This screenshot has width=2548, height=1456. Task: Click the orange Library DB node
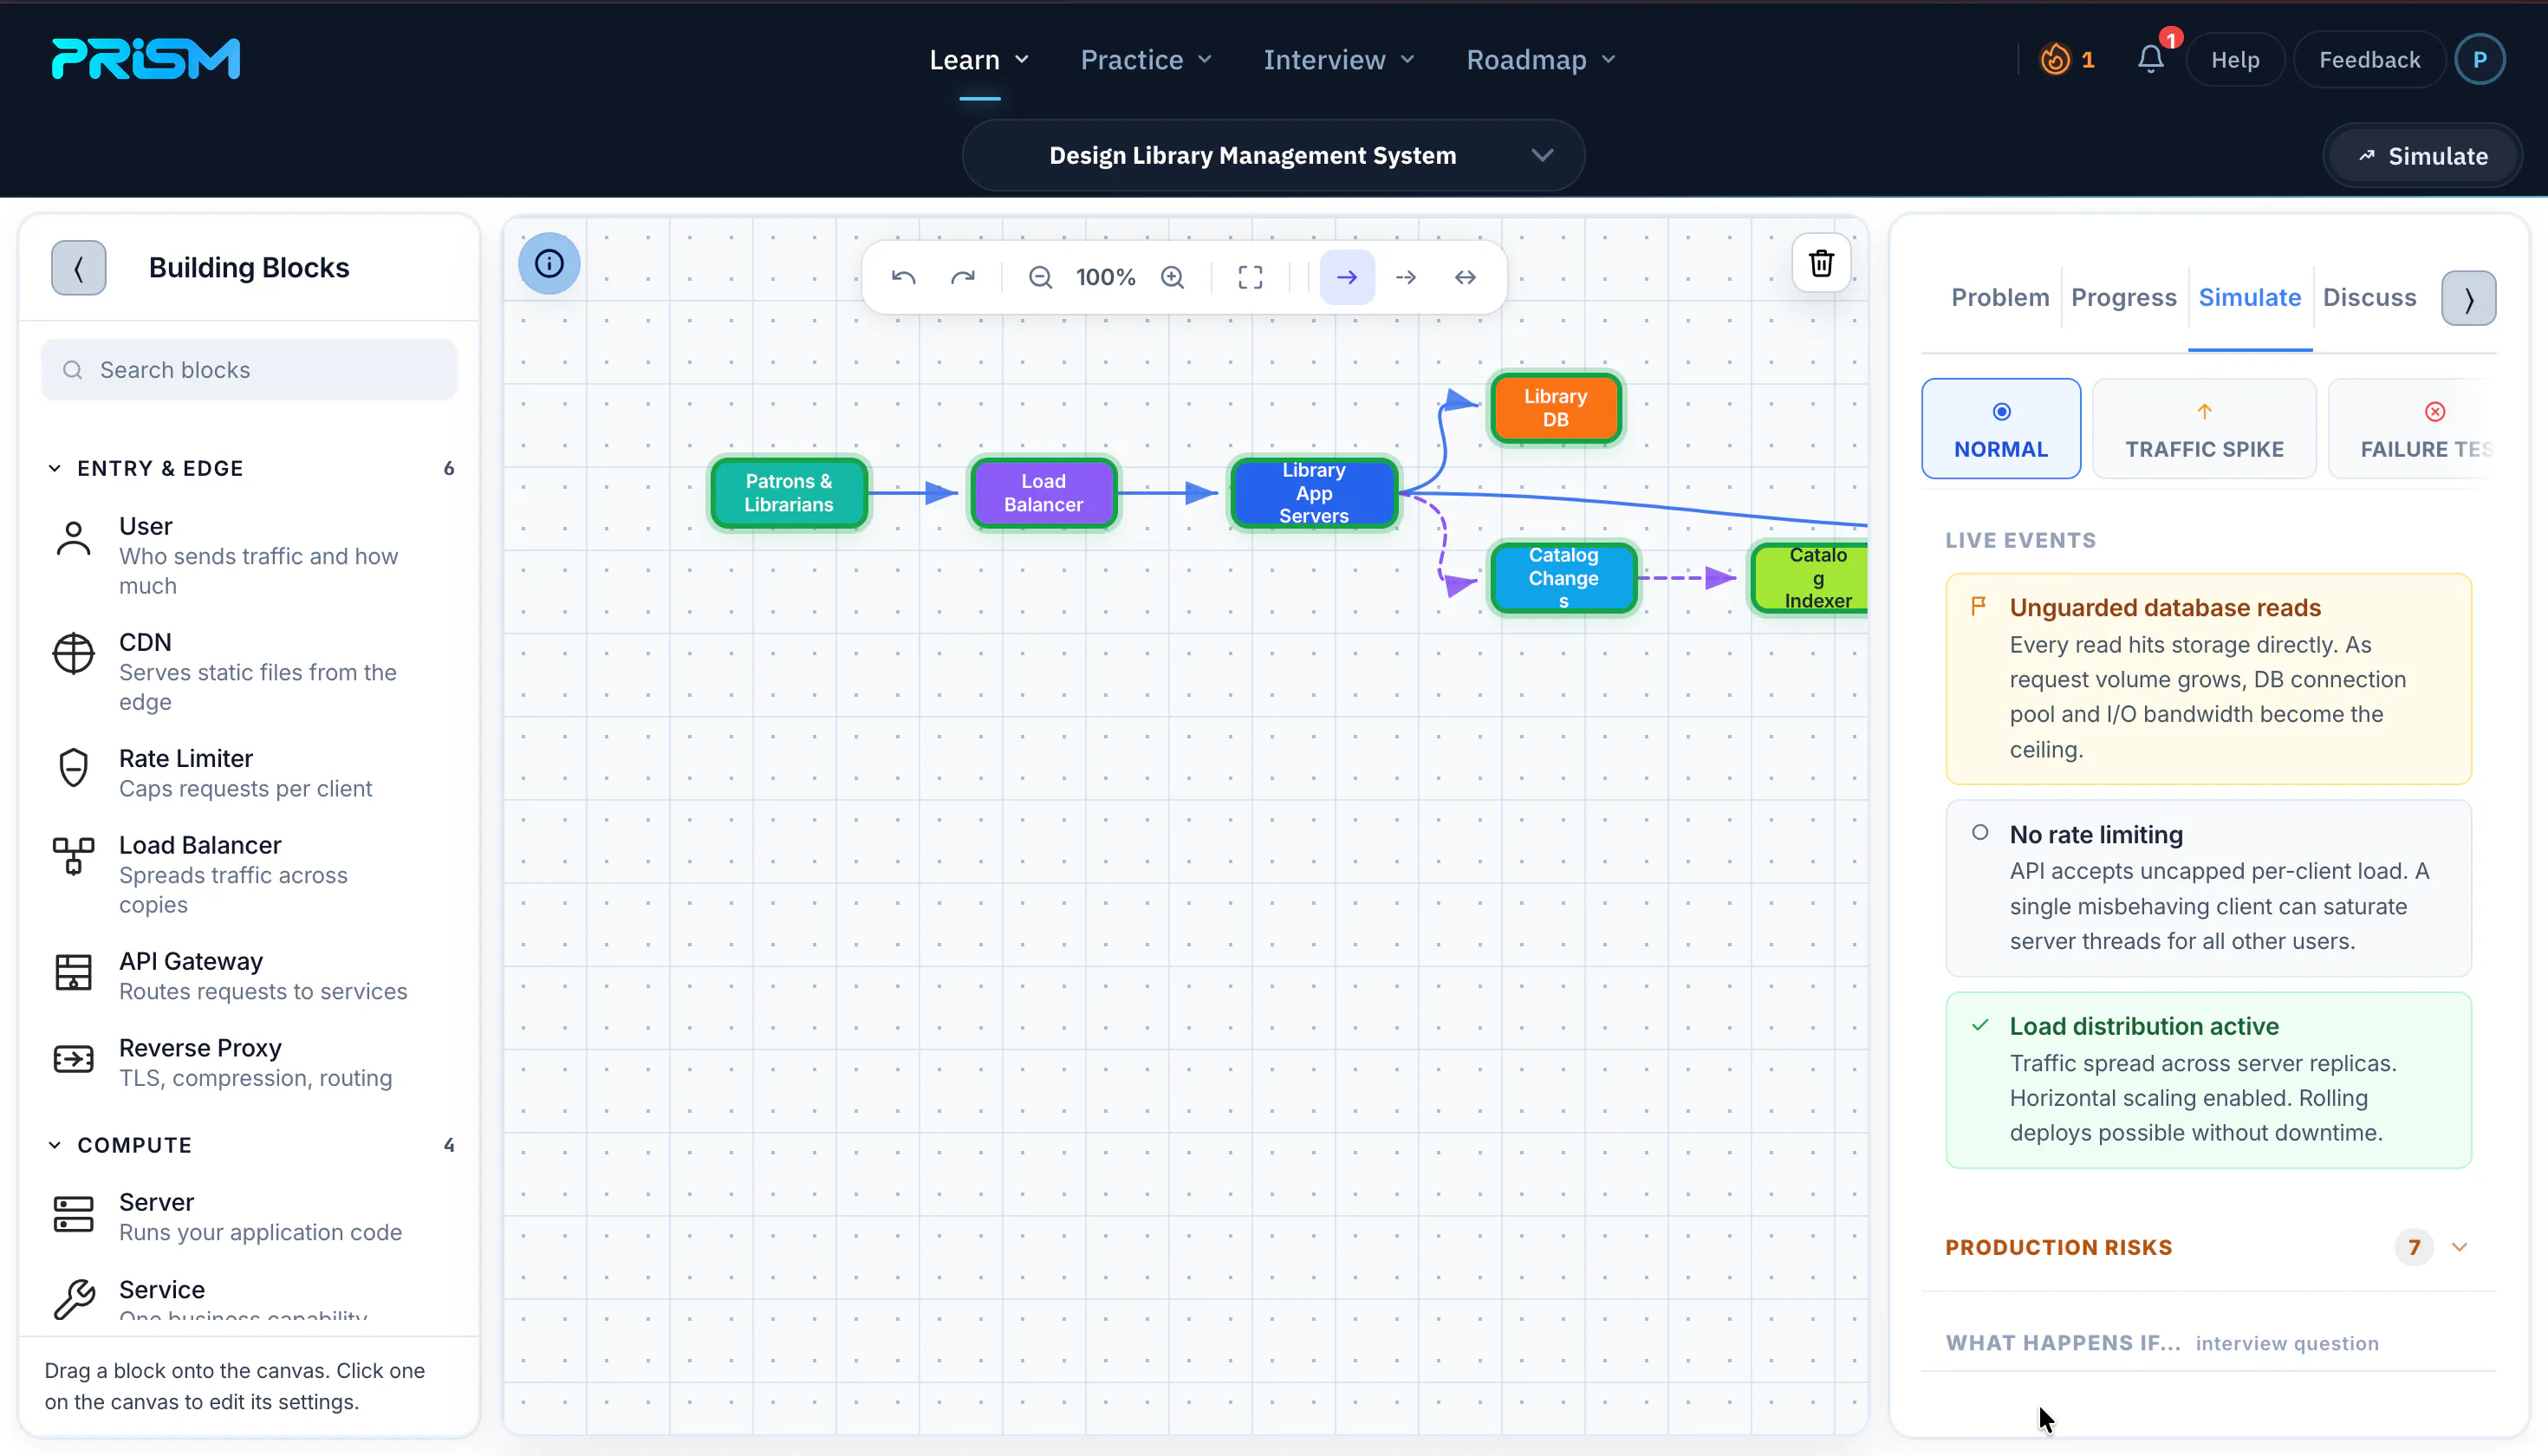tap(1555, 407)
